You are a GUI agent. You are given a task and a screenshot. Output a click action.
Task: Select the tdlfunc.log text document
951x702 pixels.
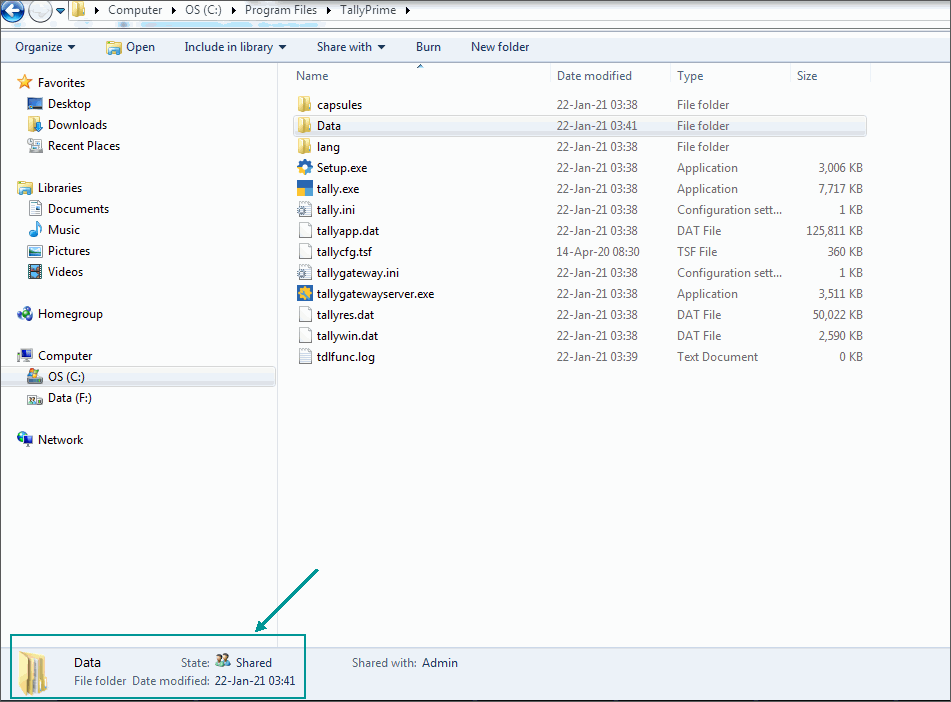click(346, 357)
